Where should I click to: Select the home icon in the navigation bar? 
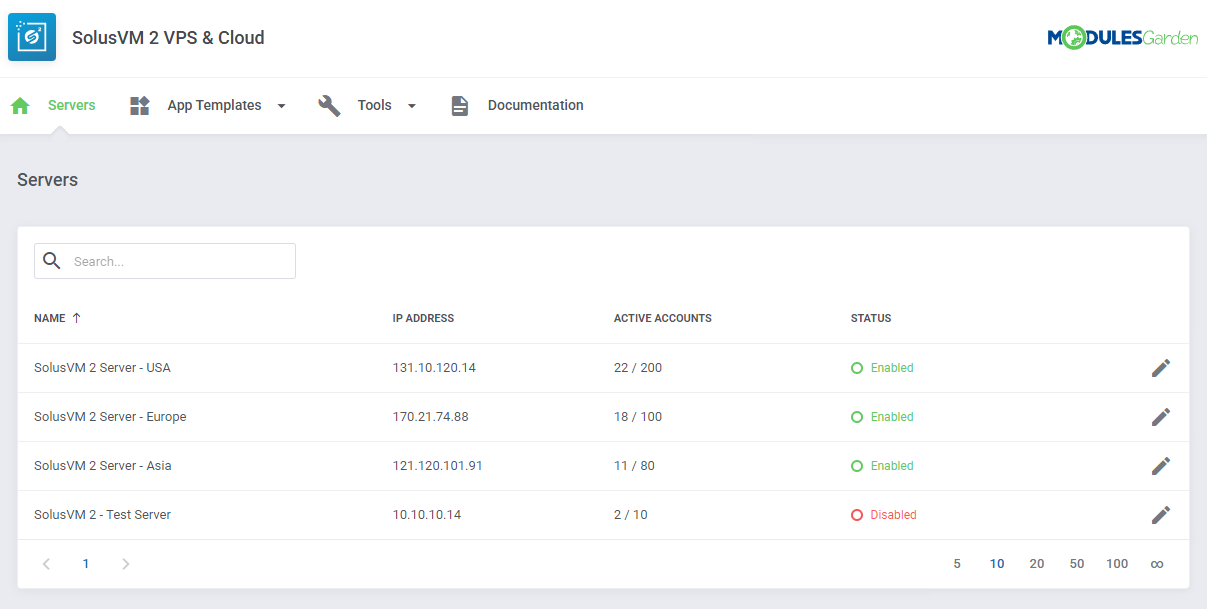pyautogui.click(x=20, y=105)
